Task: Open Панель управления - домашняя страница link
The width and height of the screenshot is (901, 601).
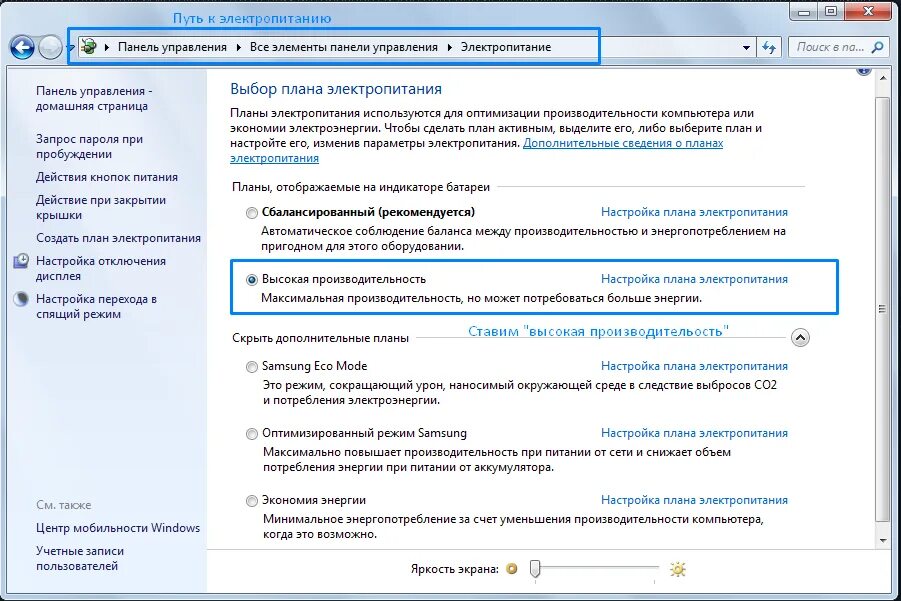Action: click(x=94, y=98)
